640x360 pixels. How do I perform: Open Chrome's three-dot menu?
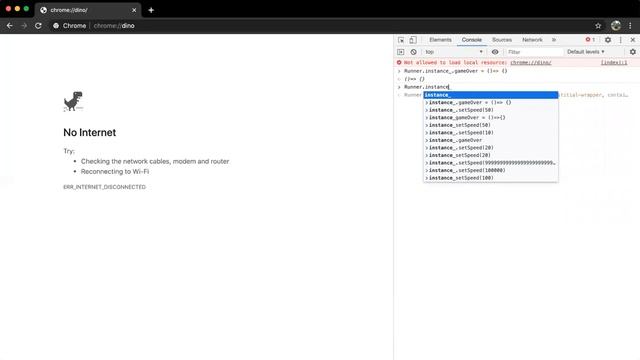pyautogui.click(x=630, y=26)
